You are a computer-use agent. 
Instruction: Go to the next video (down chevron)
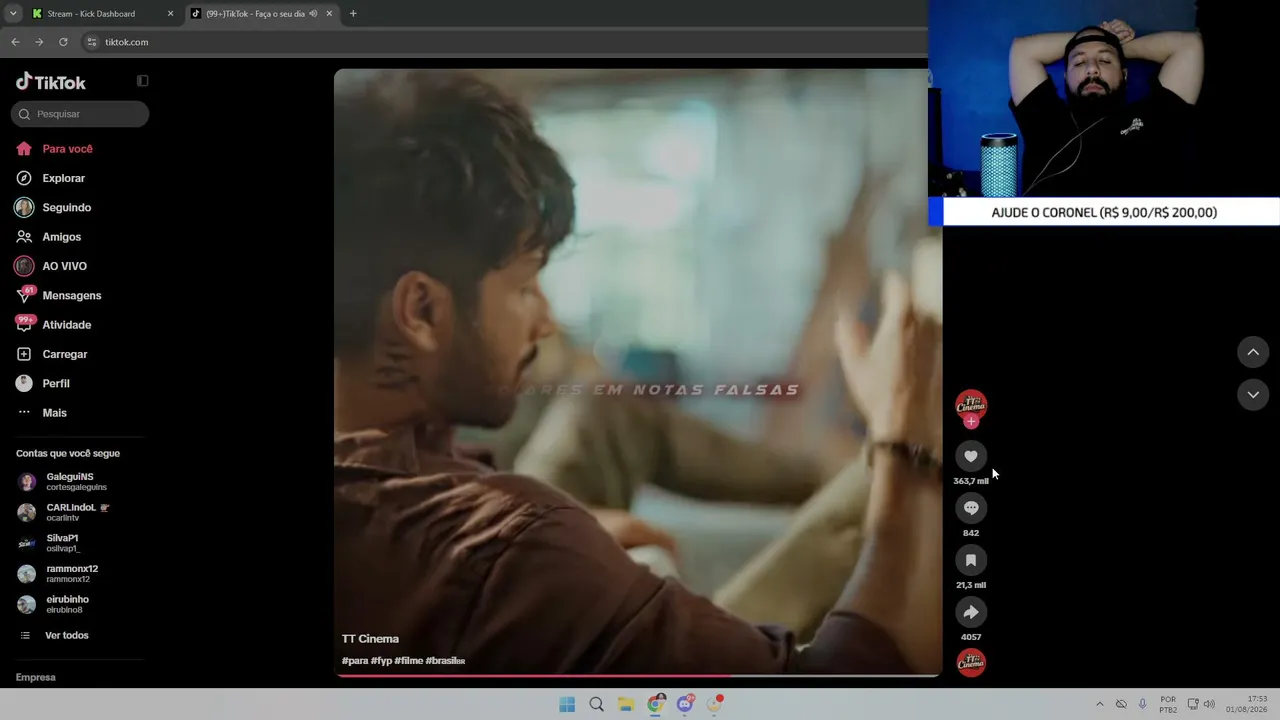click(x=1253, y=395)
